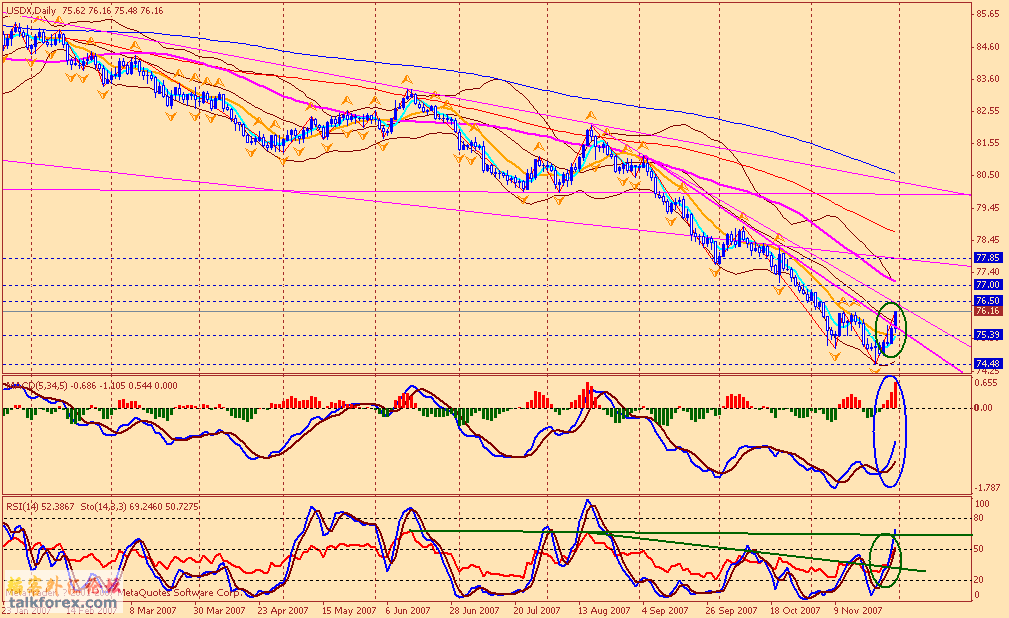Select the 30 Mar 2007 date label
Viewport: 1009px width, 618px height.
click(x=219, y=610)
